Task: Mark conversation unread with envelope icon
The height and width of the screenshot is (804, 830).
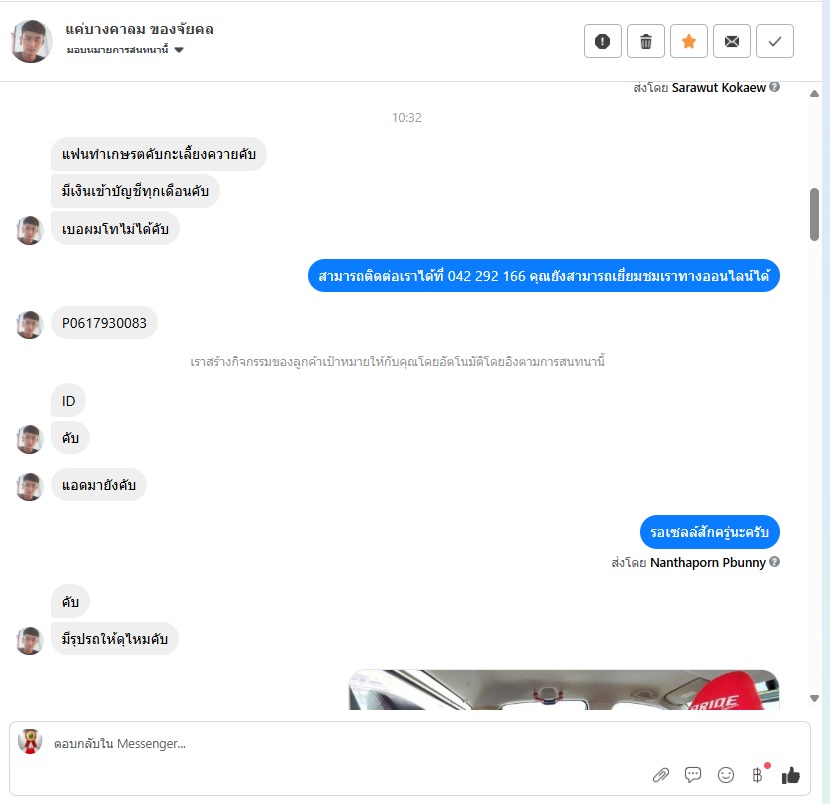Action: coord(732,41)
